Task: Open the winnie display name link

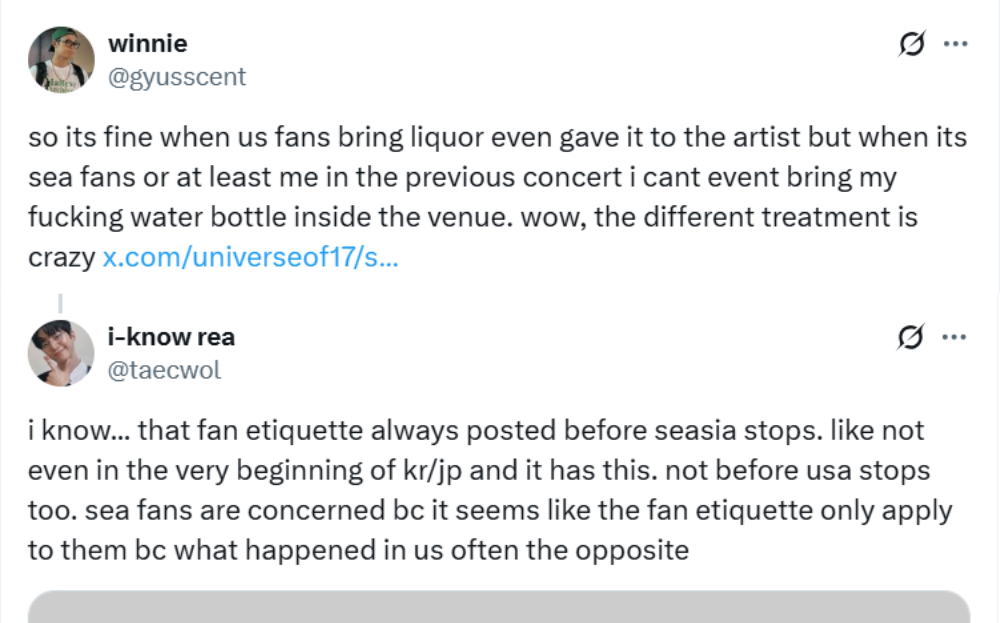Action: [147, 44]
